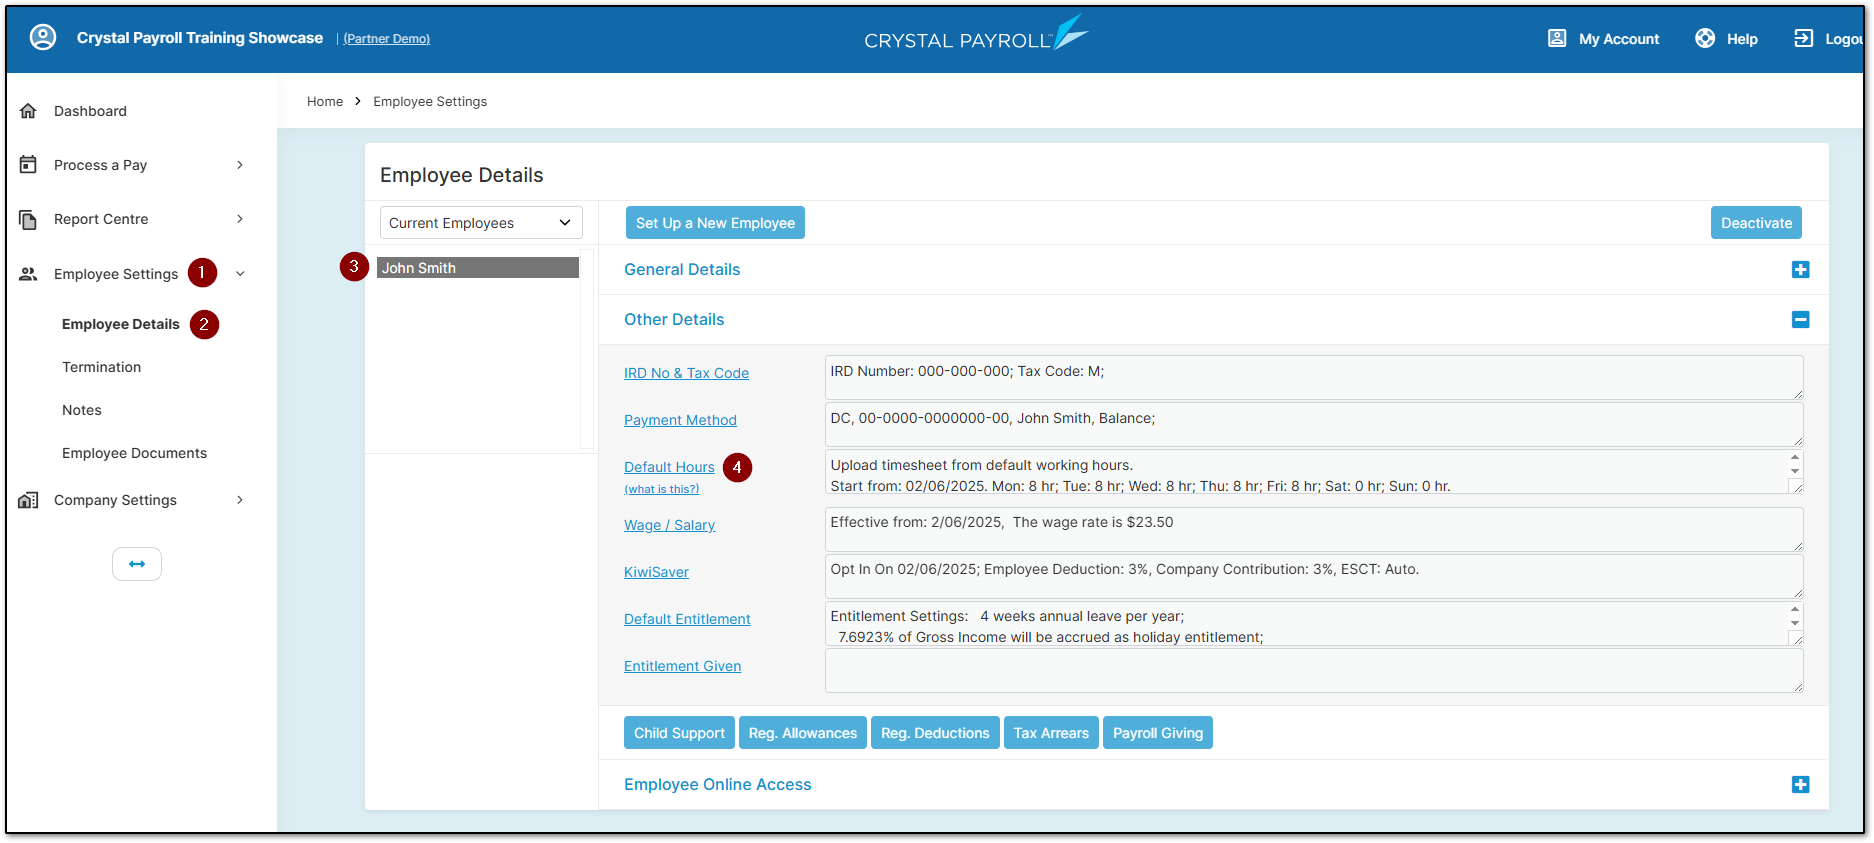1874x843 pixels.
Task: Open the KiwiSaver link
Action: tap(656, 572)
